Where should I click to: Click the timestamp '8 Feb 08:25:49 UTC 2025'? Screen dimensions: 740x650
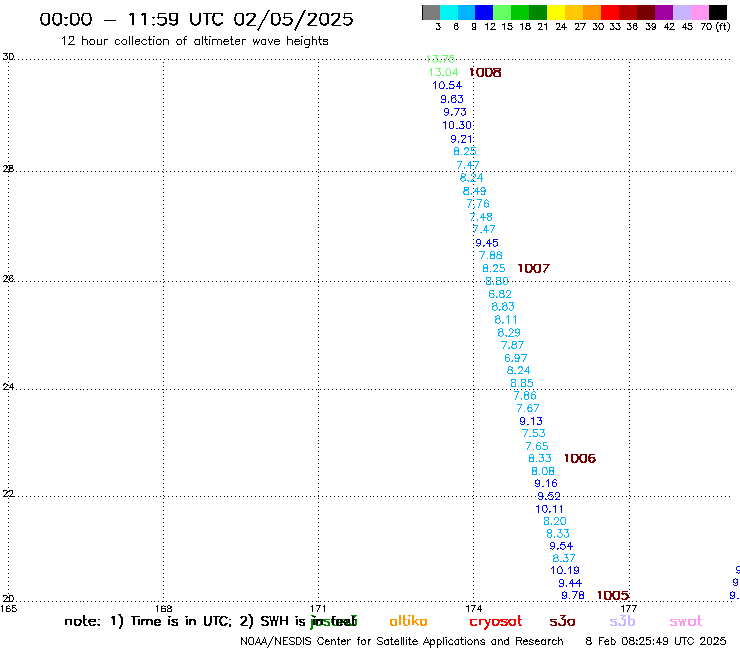(x=656, y=641)
